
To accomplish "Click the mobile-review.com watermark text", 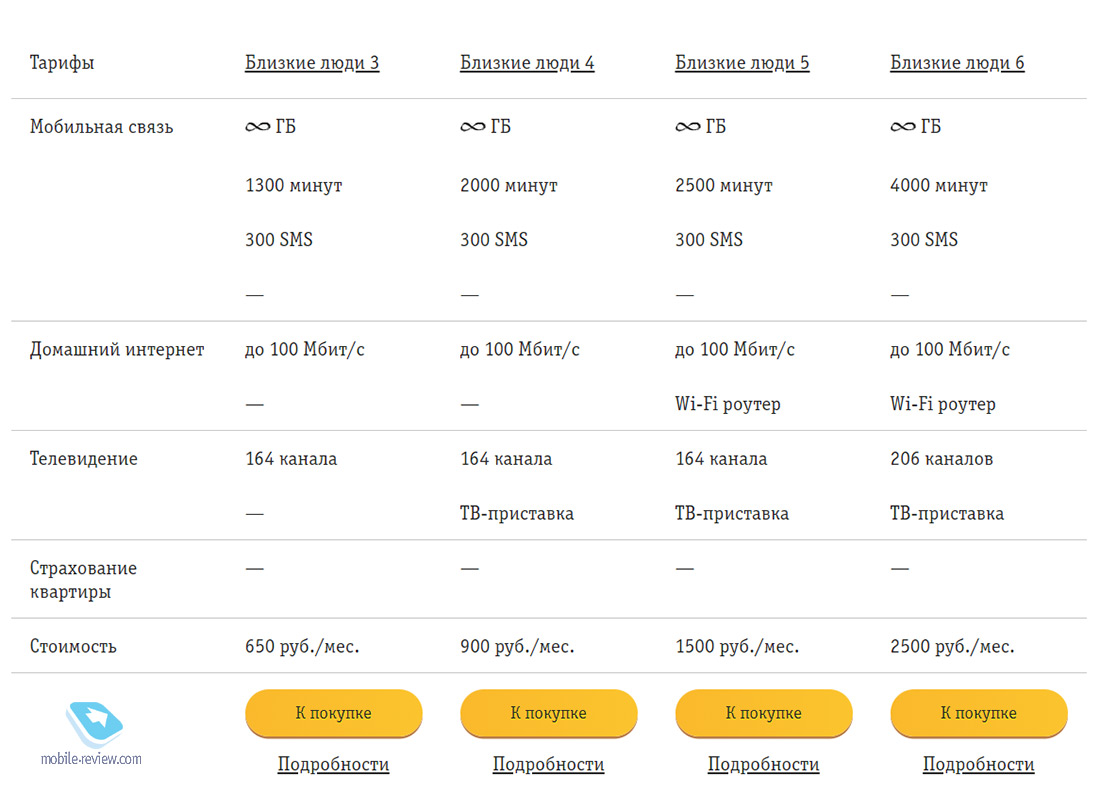I will [x=91, y=759].
